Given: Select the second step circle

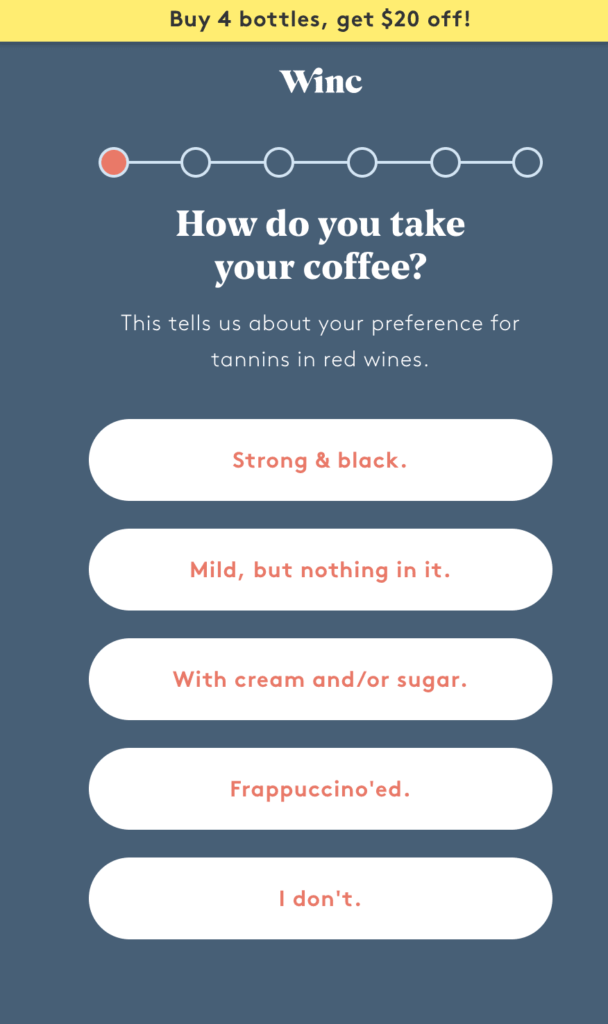Looking at the screenshot, I should pyautogui.click(x=196, y=161).
